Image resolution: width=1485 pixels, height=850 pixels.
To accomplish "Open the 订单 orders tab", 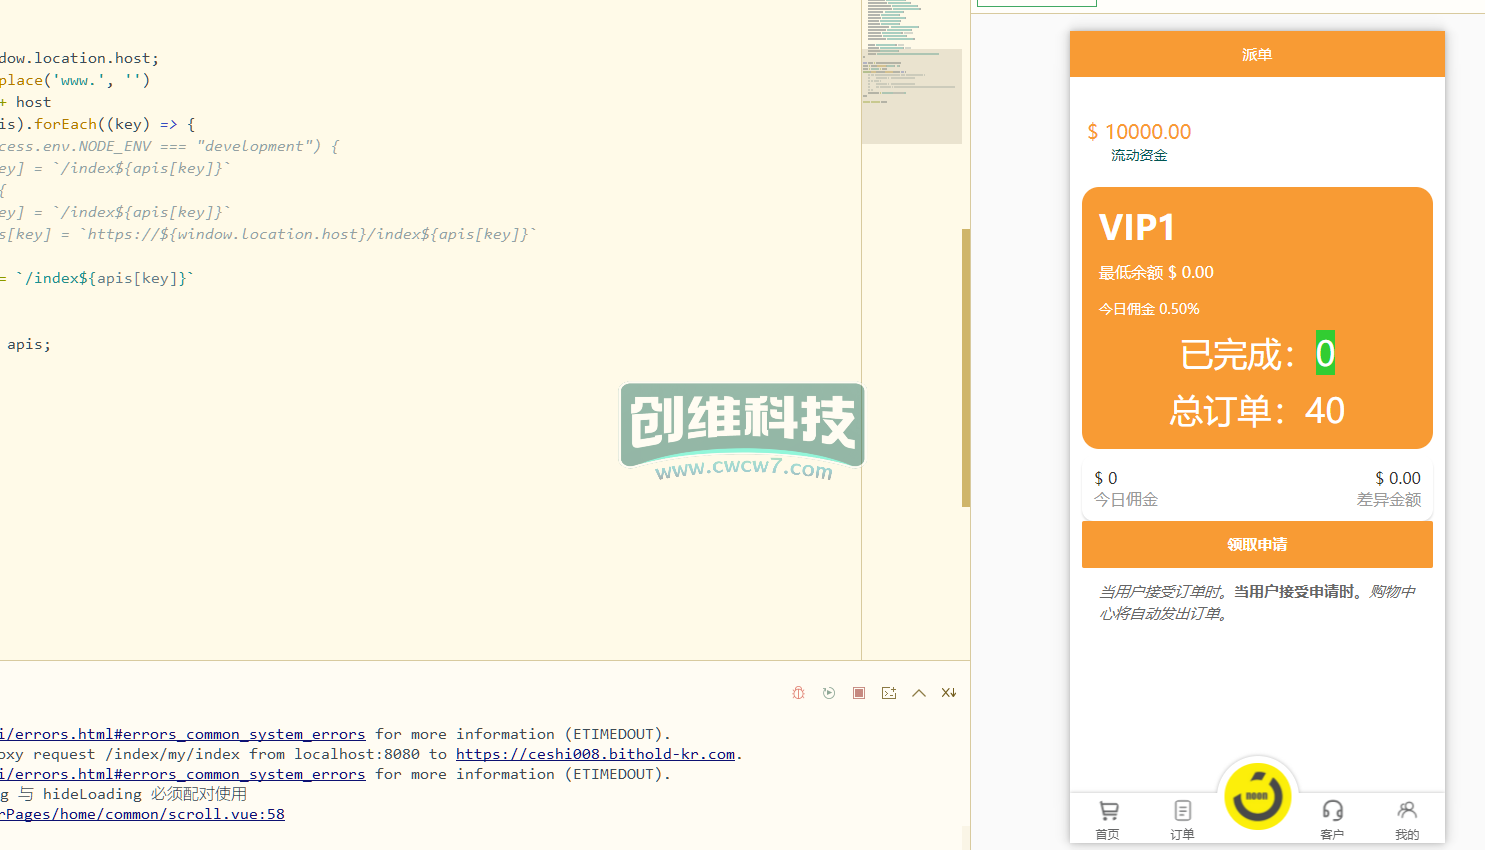I will [1183, 820].
